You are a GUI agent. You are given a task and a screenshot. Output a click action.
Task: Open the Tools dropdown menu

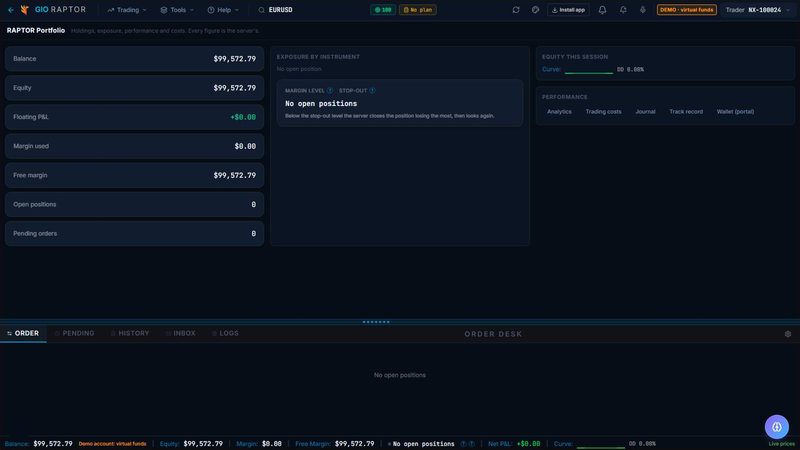tap(177, 10)
